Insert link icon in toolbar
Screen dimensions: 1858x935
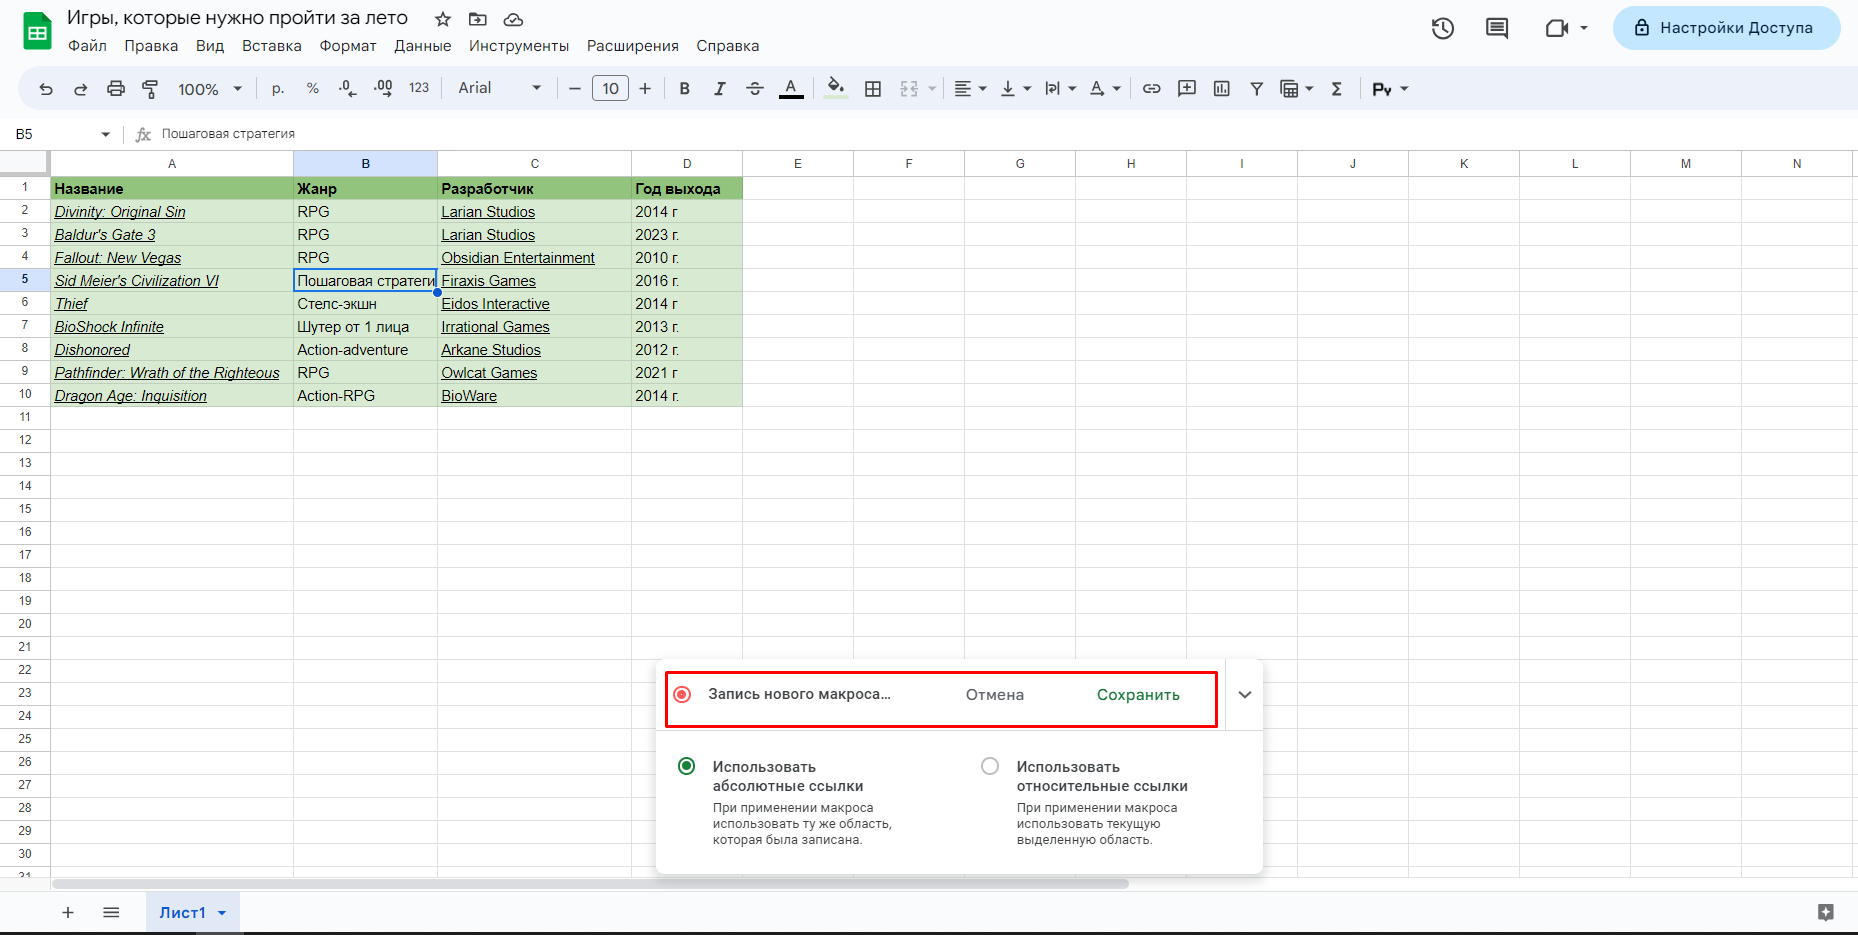(x=1152, y=89)
